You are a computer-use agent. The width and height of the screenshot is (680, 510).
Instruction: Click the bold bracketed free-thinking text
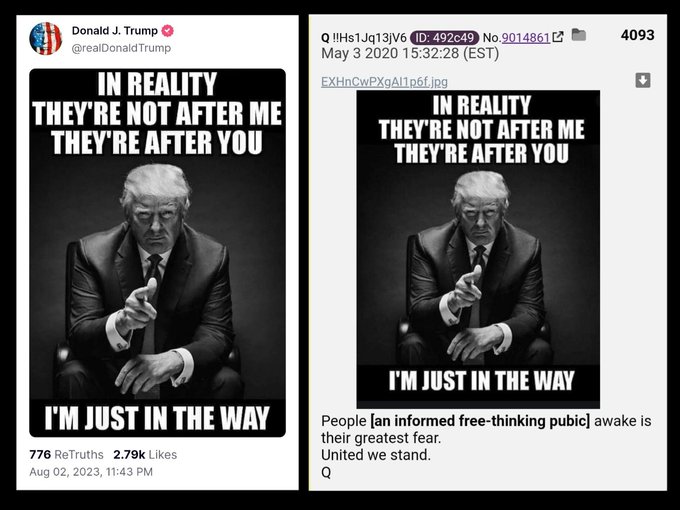[480, 421]
